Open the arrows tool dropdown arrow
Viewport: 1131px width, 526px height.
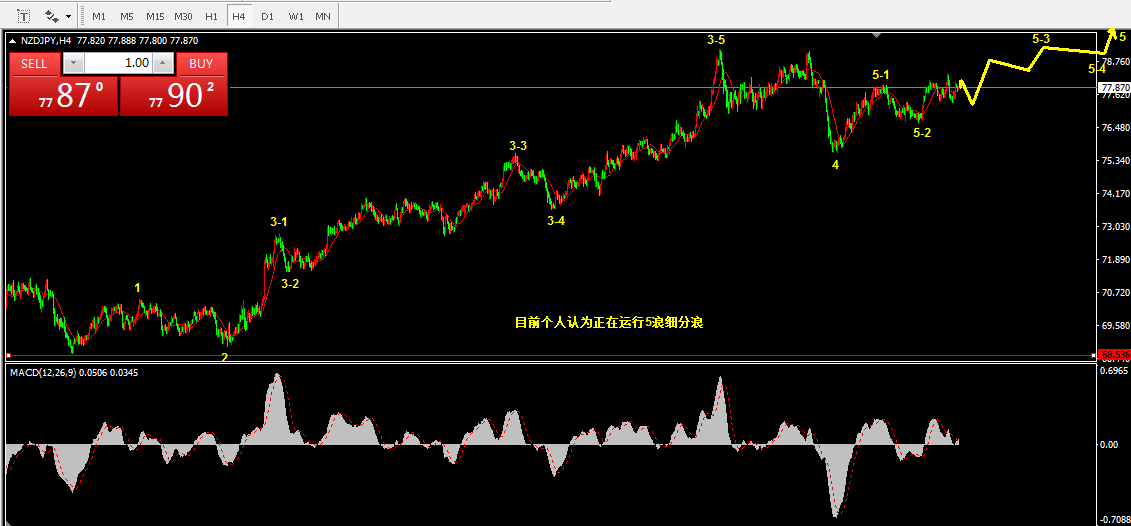click(69, 16)
